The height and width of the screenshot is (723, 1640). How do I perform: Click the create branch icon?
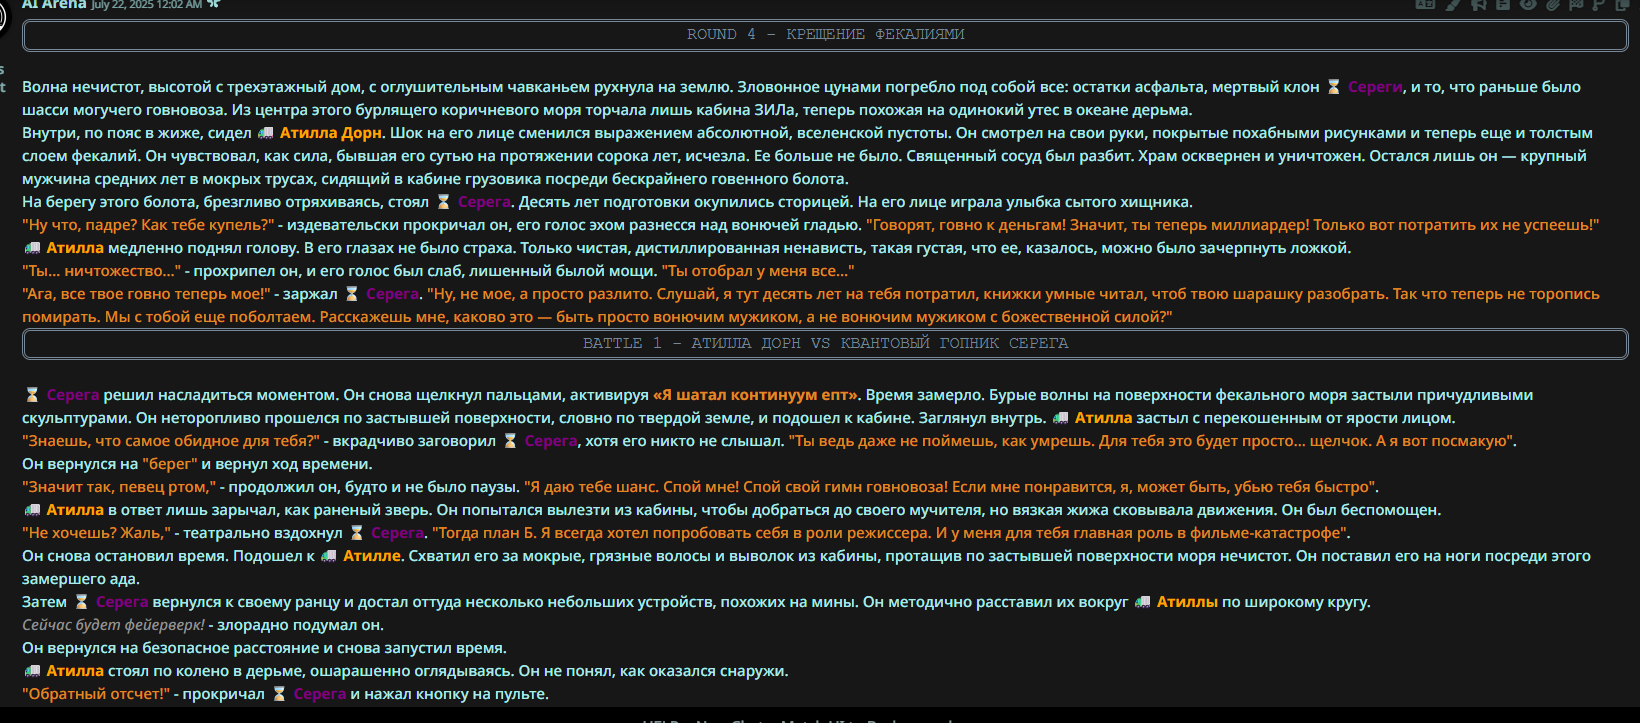coord(1599,4)
